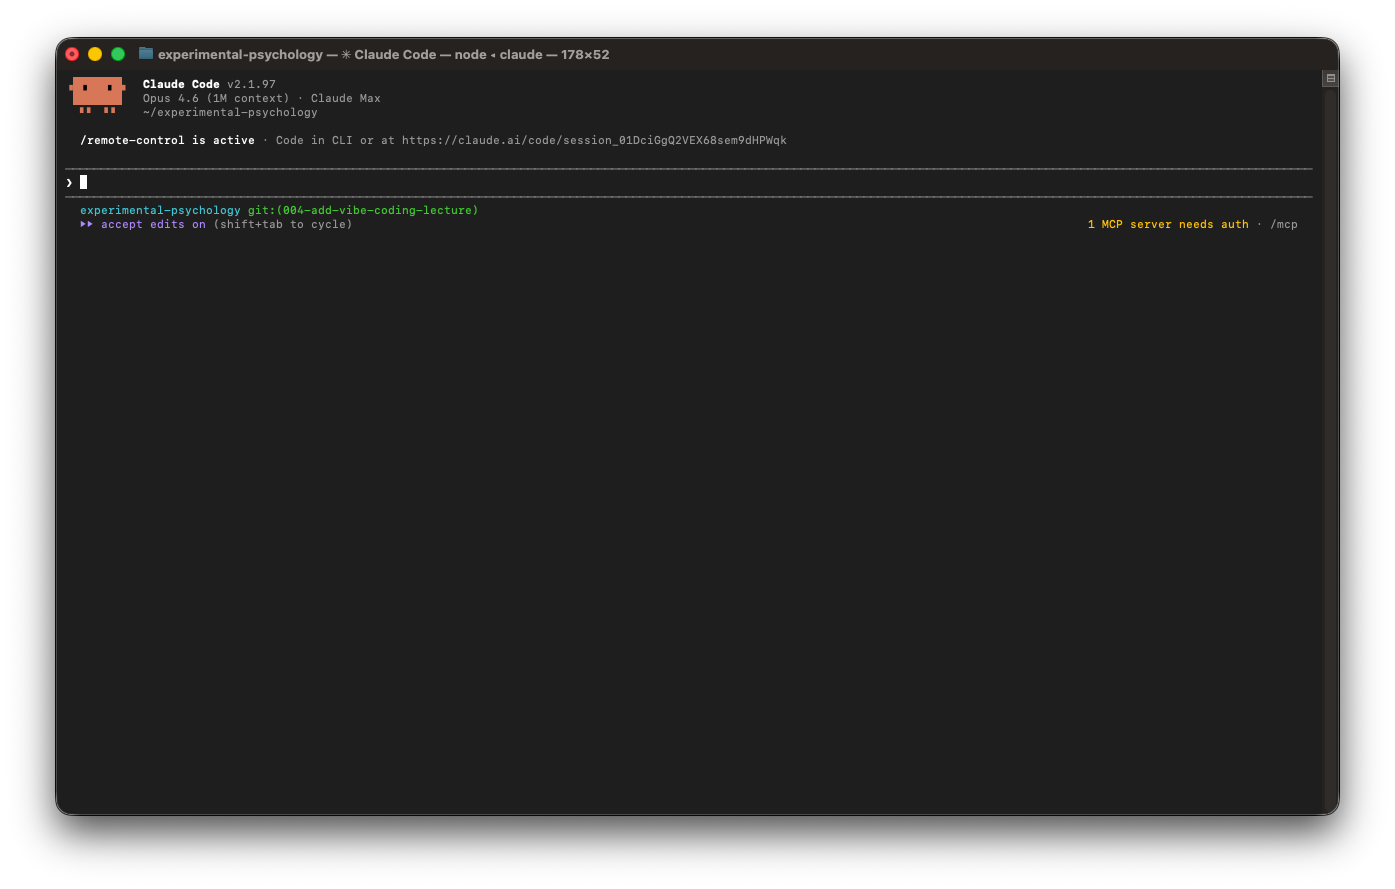Click the folder icon in the title bar

pyautogui.click(x=146, y=54)
